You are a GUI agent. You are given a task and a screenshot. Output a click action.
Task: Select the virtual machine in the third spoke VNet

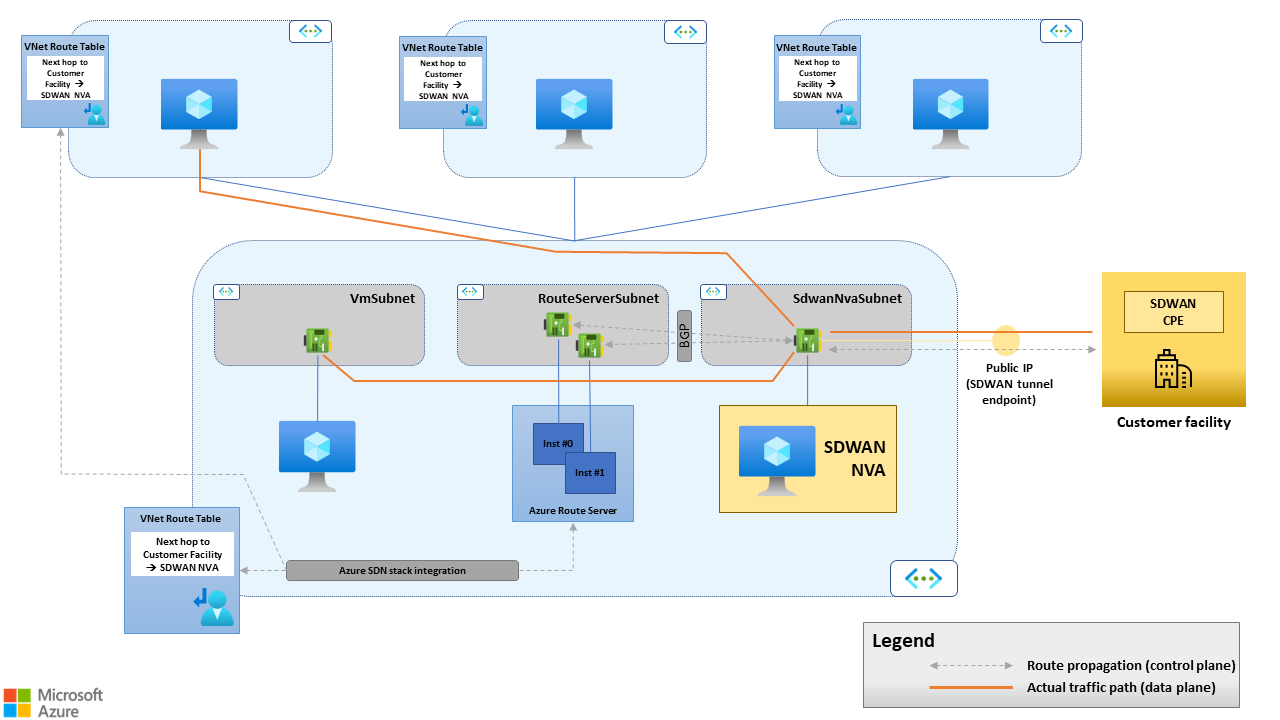coord(950,113)
